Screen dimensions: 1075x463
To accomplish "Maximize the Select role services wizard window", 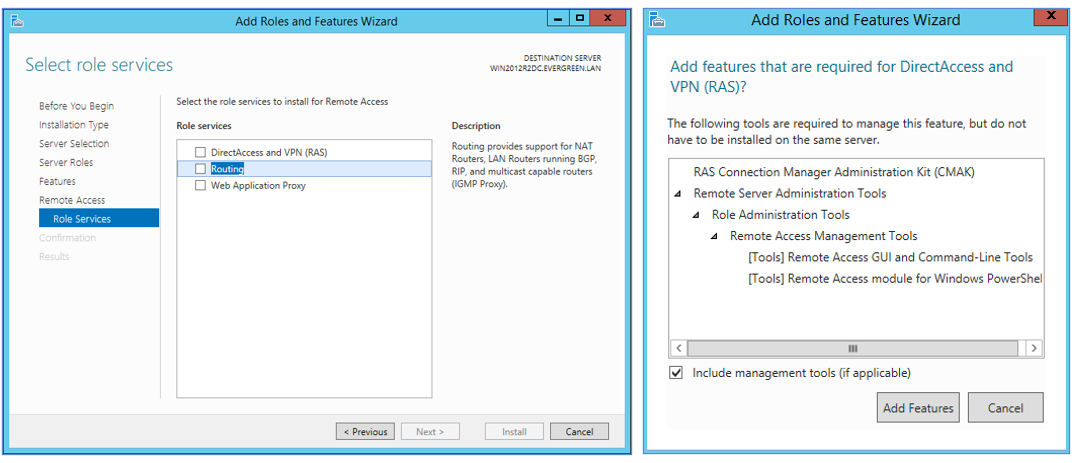I will click(578, 19).
